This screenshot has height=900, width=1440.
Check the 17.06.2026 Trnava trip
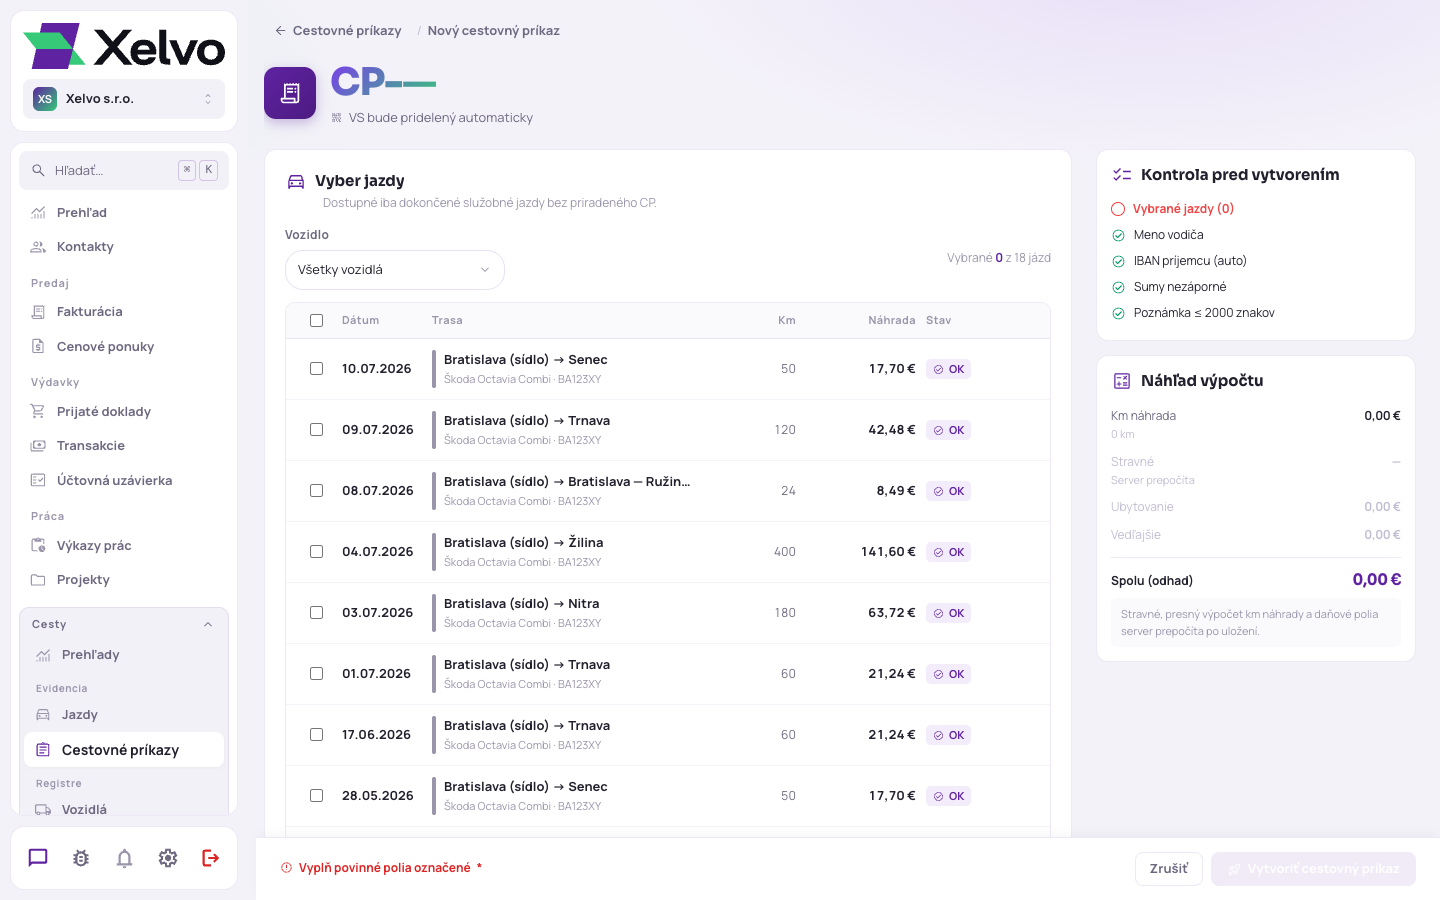[x=317, y=735]
